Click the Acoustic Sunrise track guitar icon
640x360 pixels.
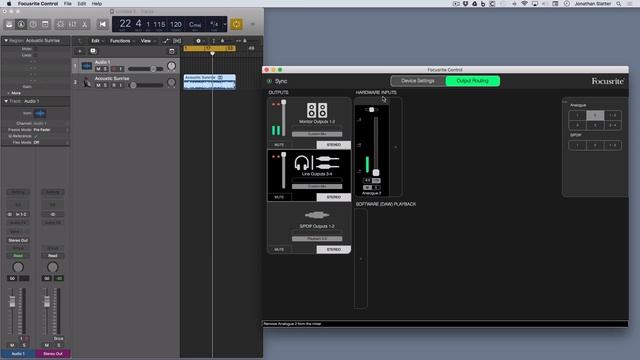click(x=87, y=82)
